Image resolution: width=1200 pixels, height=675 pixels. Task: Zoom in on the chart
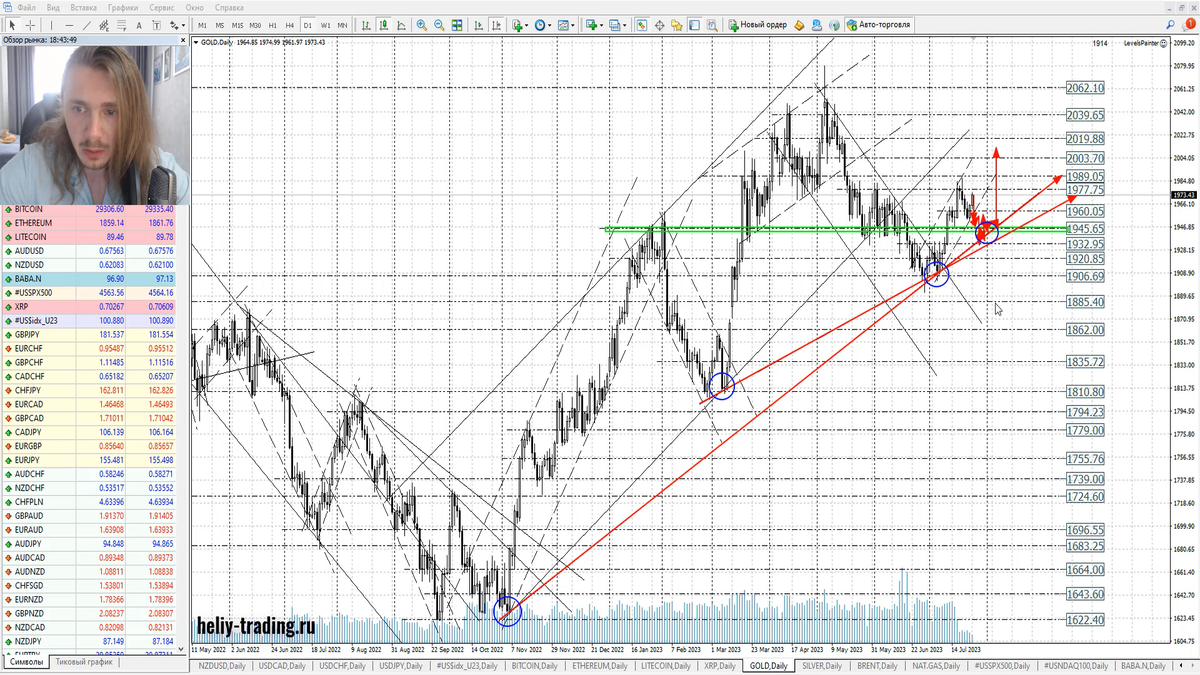click(422, 24)
